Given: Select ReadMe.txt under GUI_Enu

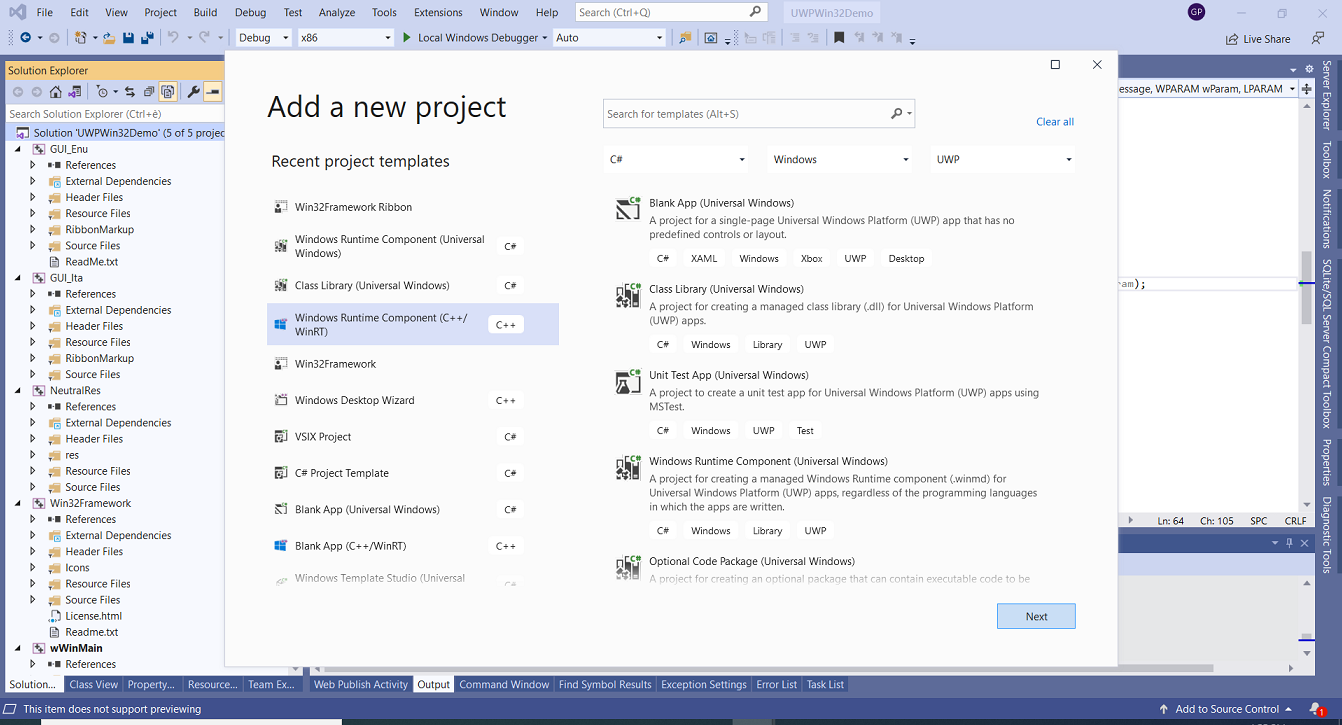Looking at the screenshot, I should 91,262.
